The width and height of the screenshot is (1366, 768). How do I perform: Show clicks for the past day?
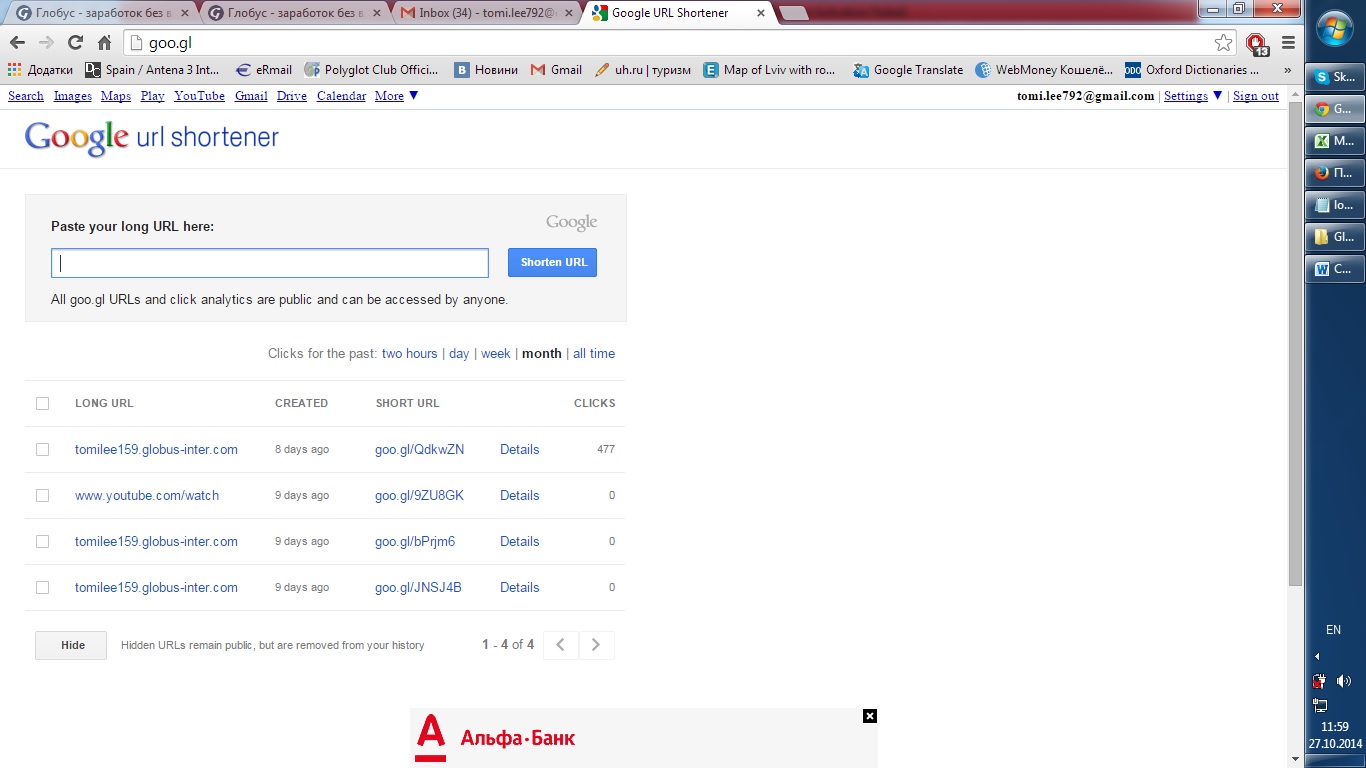coord(459,353)
